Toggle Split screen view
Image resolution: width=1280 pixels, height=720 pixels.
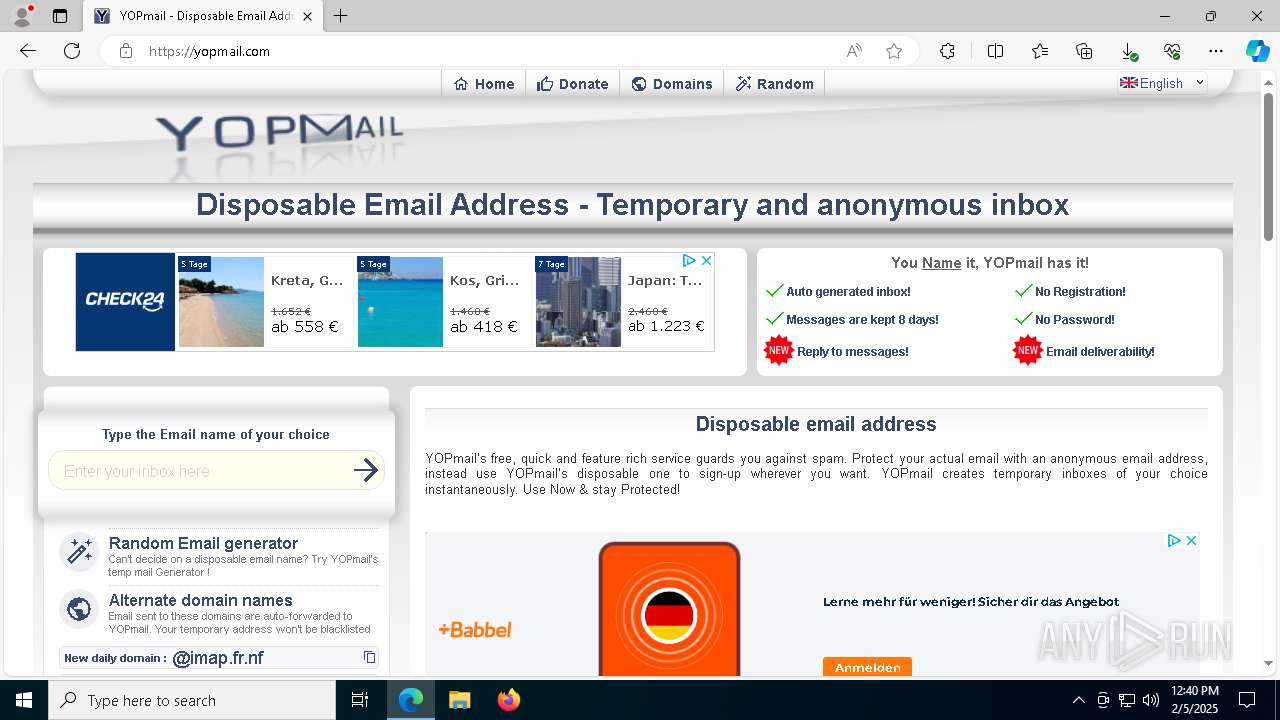[995, 51]
